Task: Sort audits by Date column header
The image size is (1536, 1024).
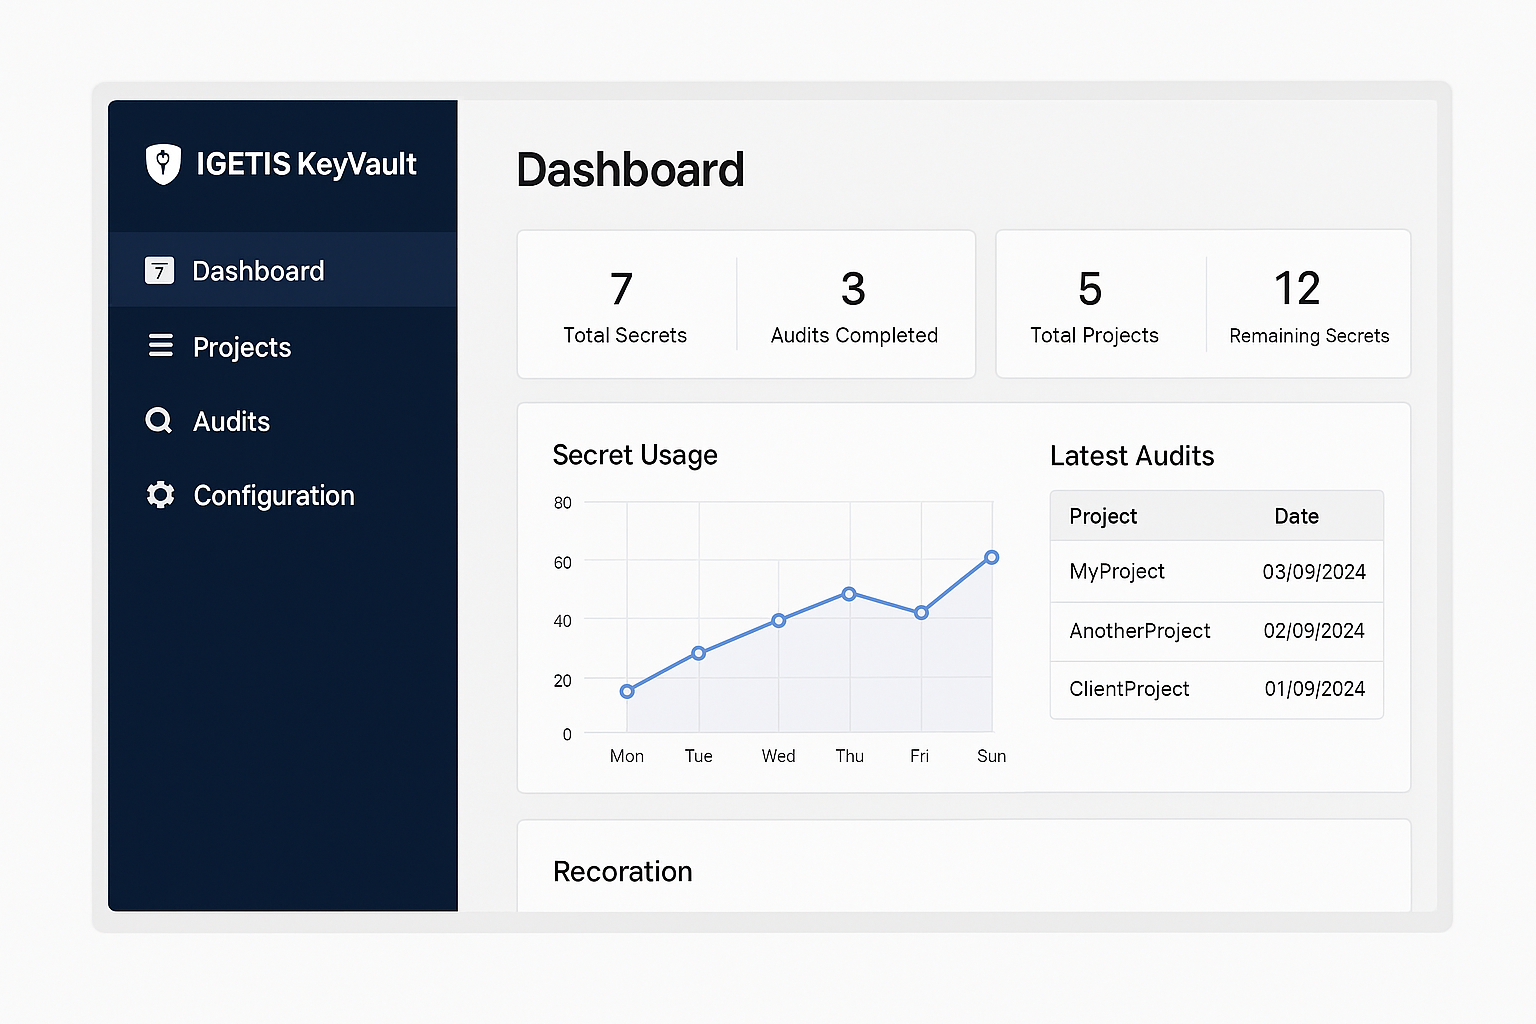Action: point(1296,516)
